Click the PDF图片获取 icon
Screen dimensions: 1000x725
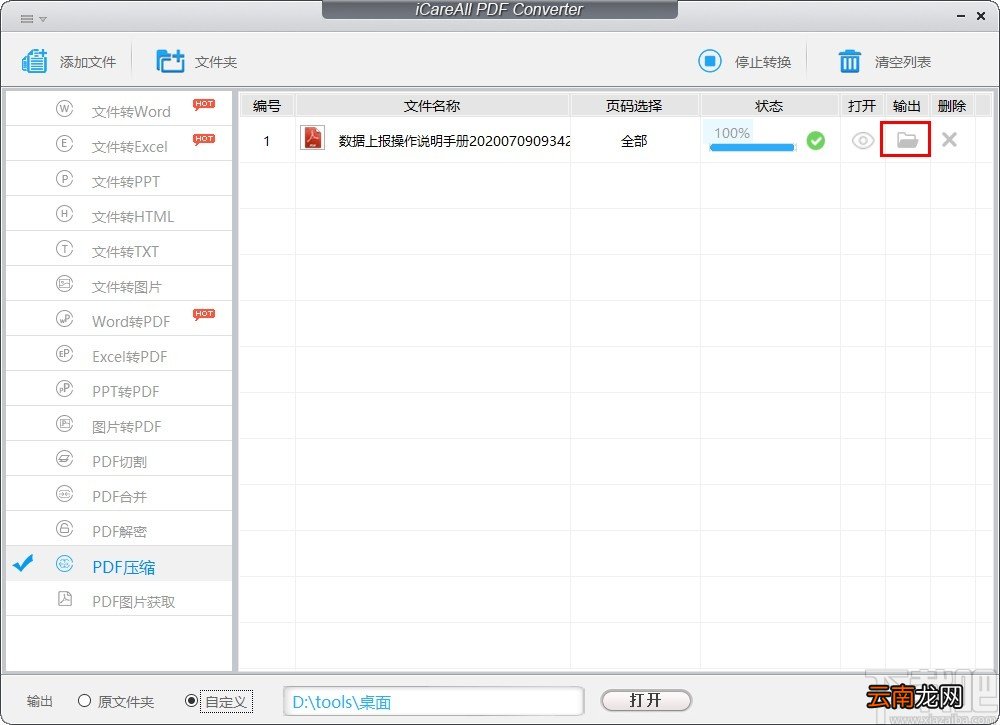point(64,599)
